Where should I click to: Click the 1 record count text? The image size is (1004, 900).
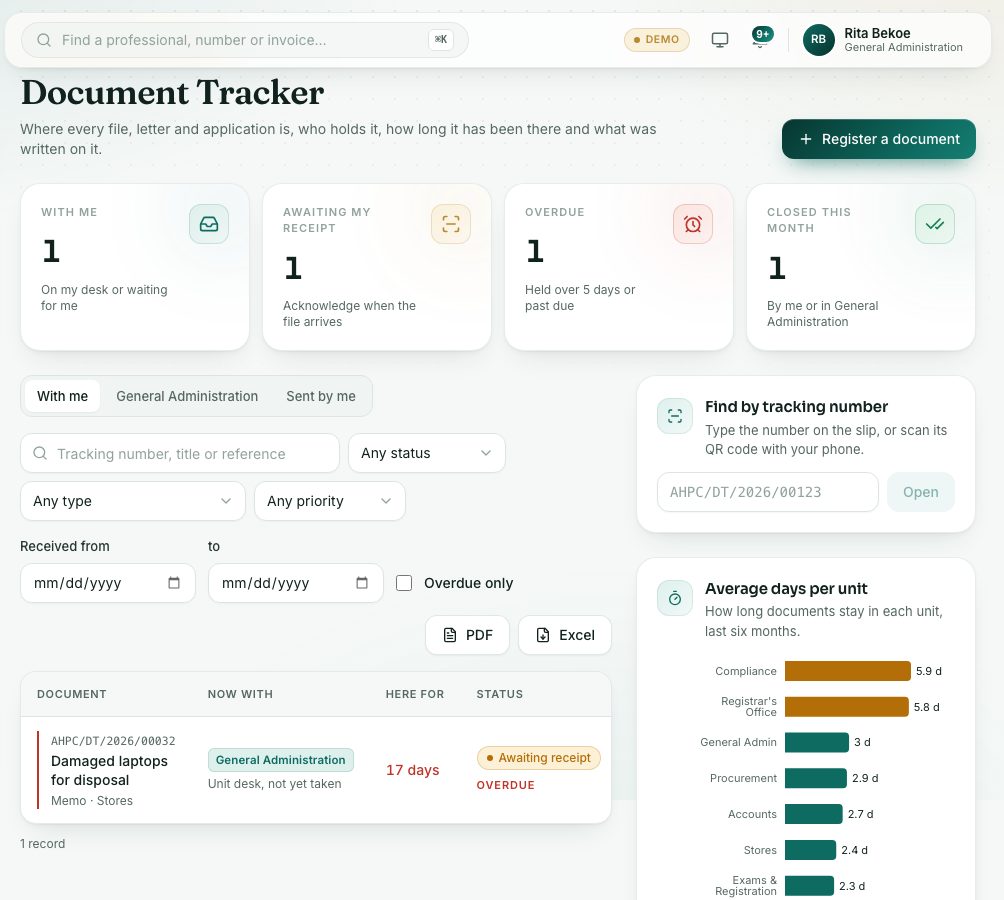42,844
